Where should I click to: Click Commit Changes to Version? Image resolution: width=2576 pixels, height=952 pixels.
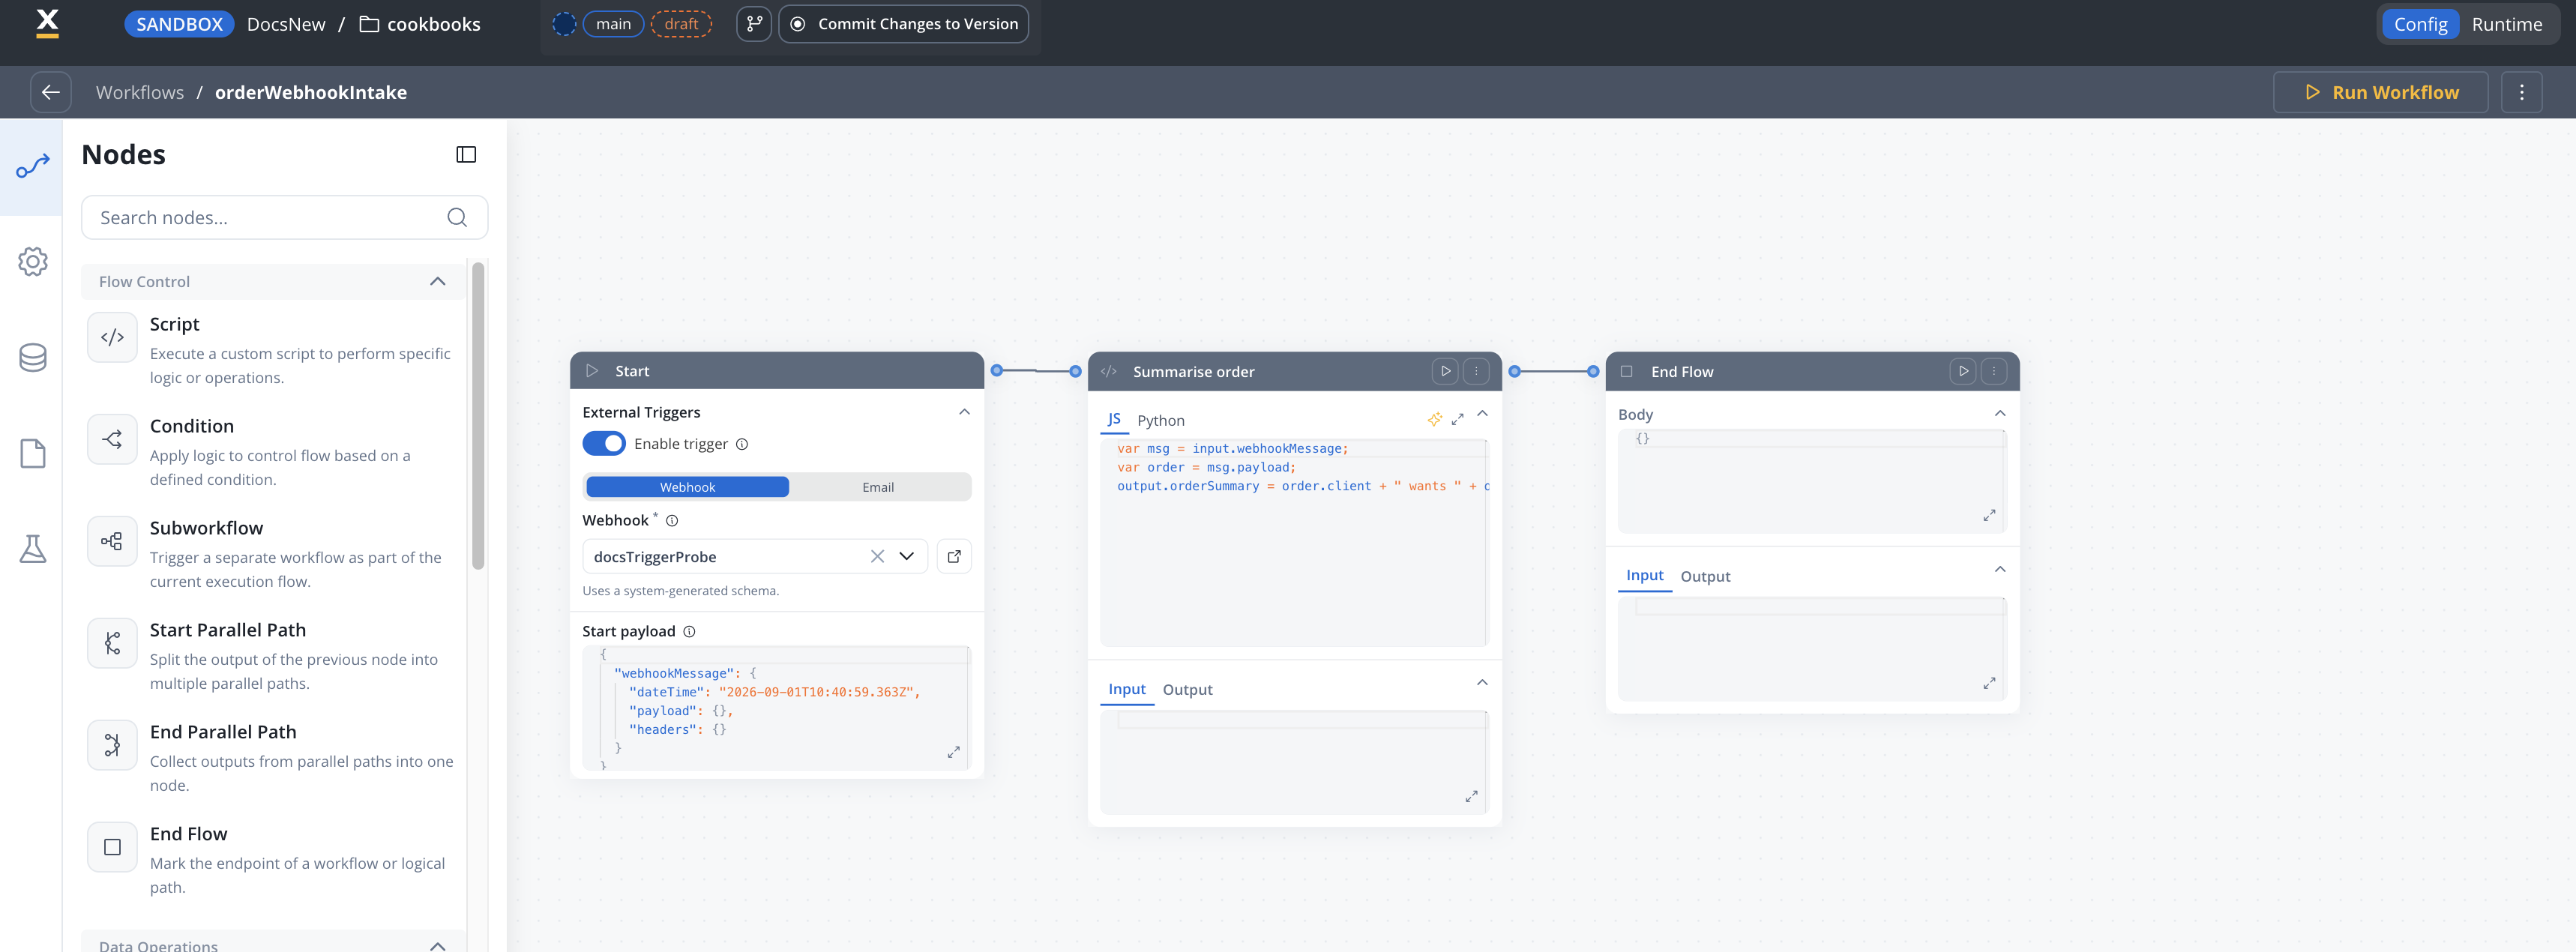click(x=903, y=24)
